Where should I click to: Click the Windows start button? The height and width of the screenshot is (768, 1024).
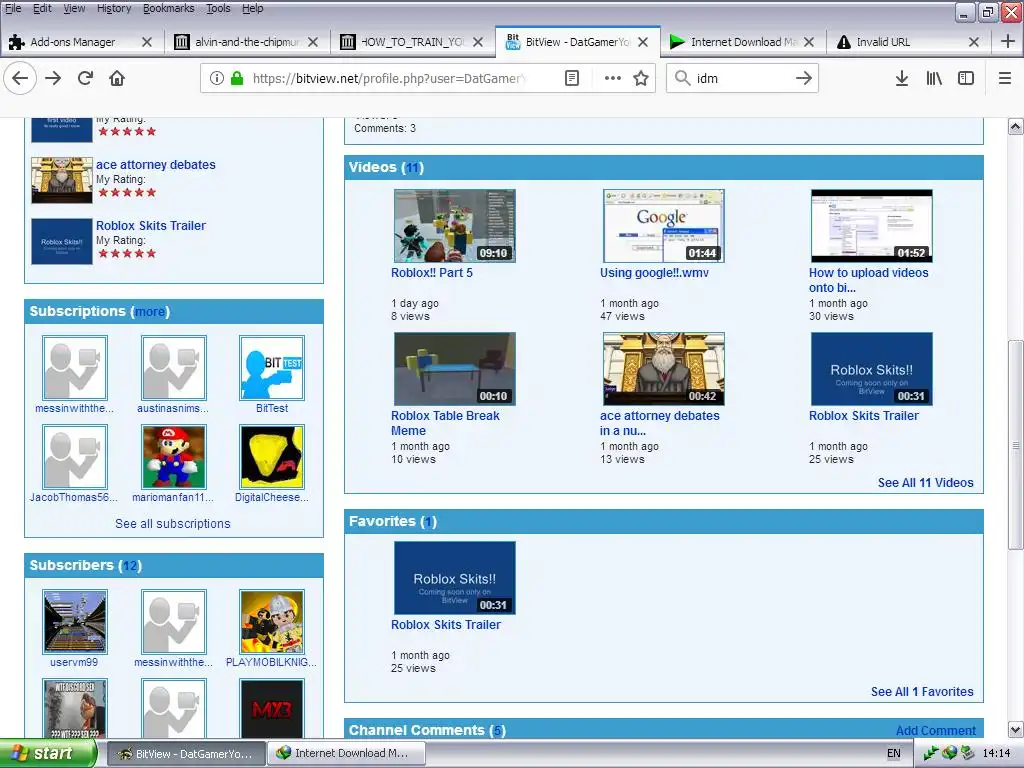click(x=48, y=754)
